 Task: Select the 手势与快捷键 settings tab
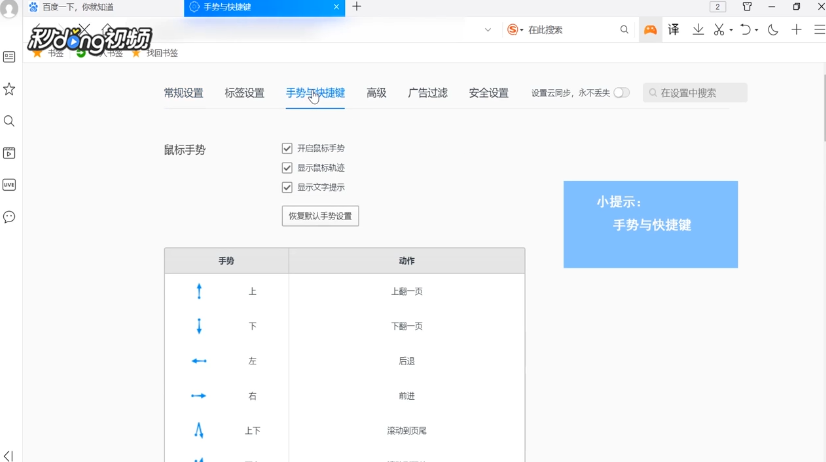(315, 93)
